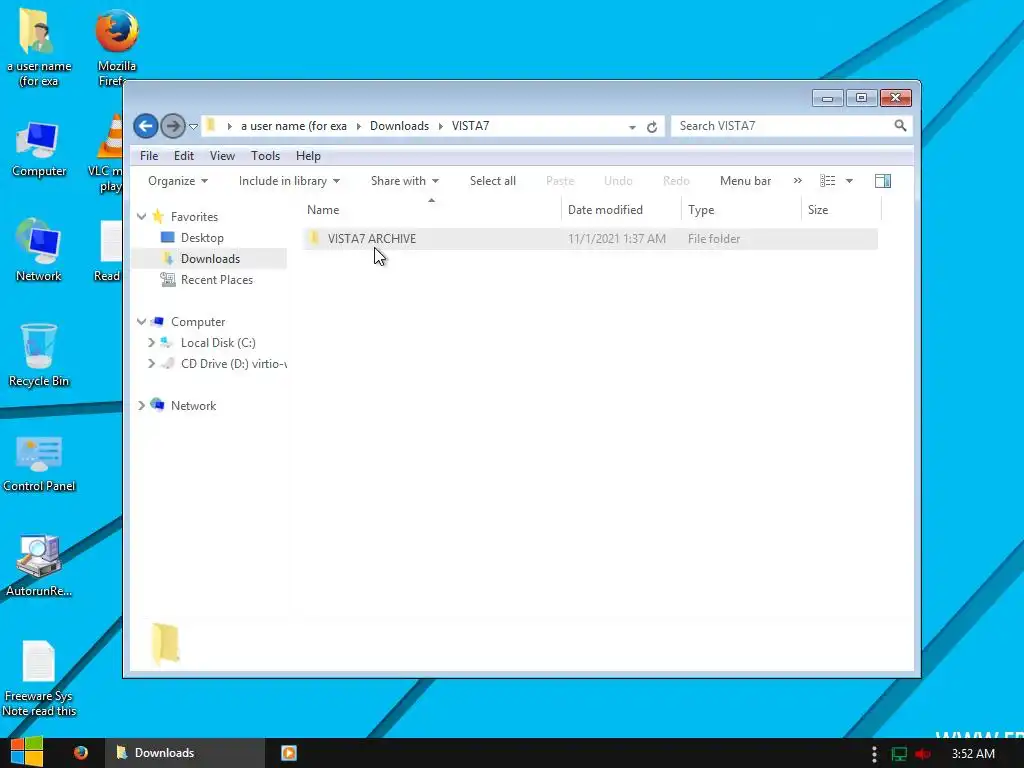
Task: Click the search magnifier icon
Action: click(901, 125)
